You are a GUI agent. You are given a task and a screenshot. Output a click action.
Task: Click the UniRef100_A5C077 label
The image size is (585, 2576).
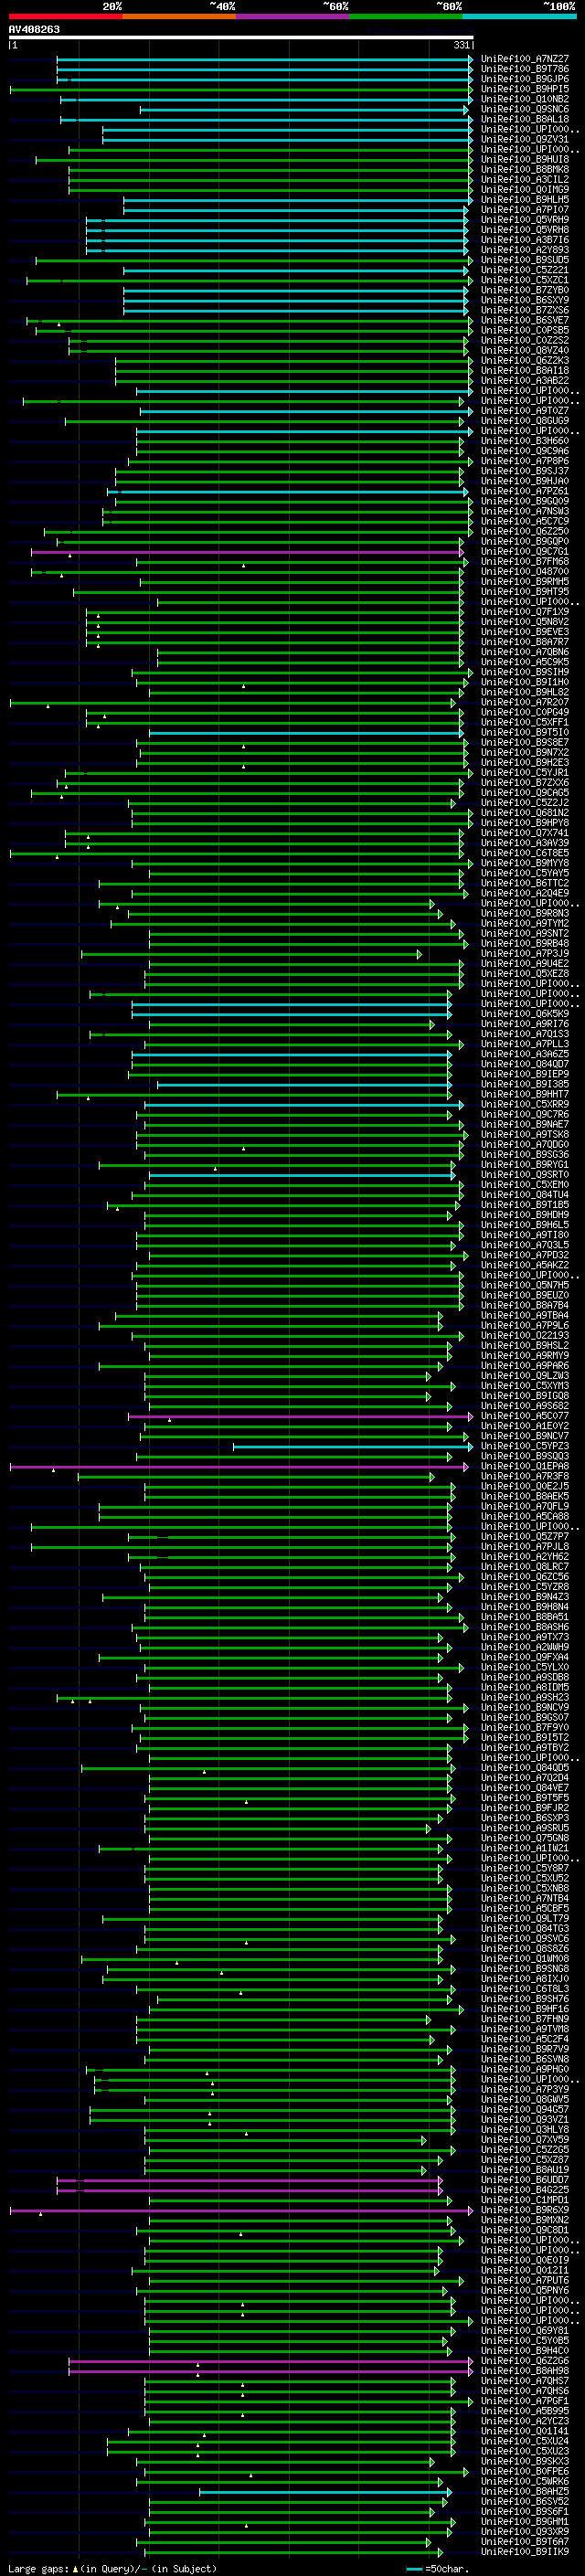click(x=524, y=1416)
